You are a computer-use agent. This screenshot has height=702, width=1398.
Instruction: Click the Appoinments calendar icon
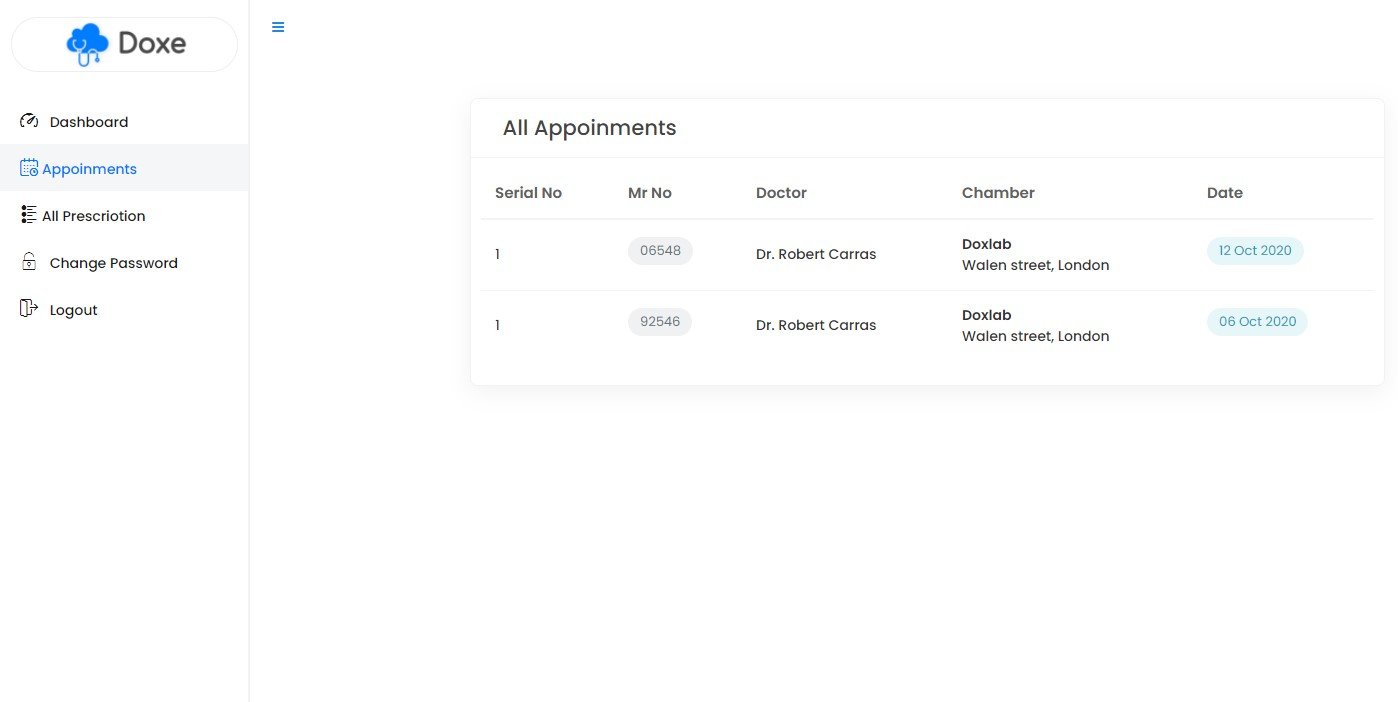29,168
